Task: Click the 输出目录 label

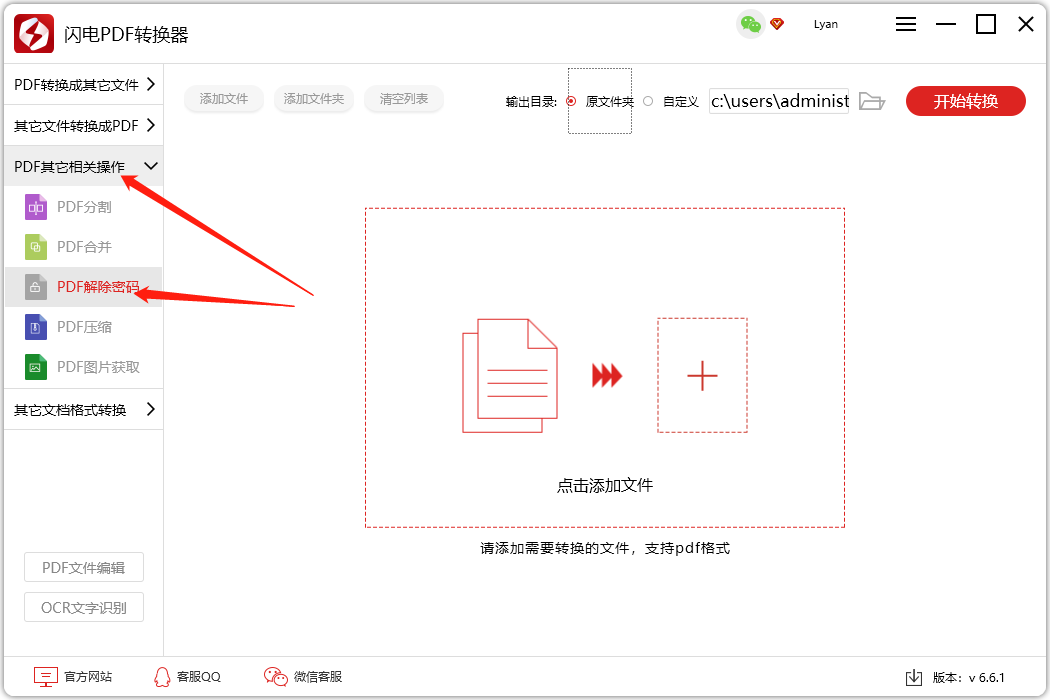Action: [531, 102]
